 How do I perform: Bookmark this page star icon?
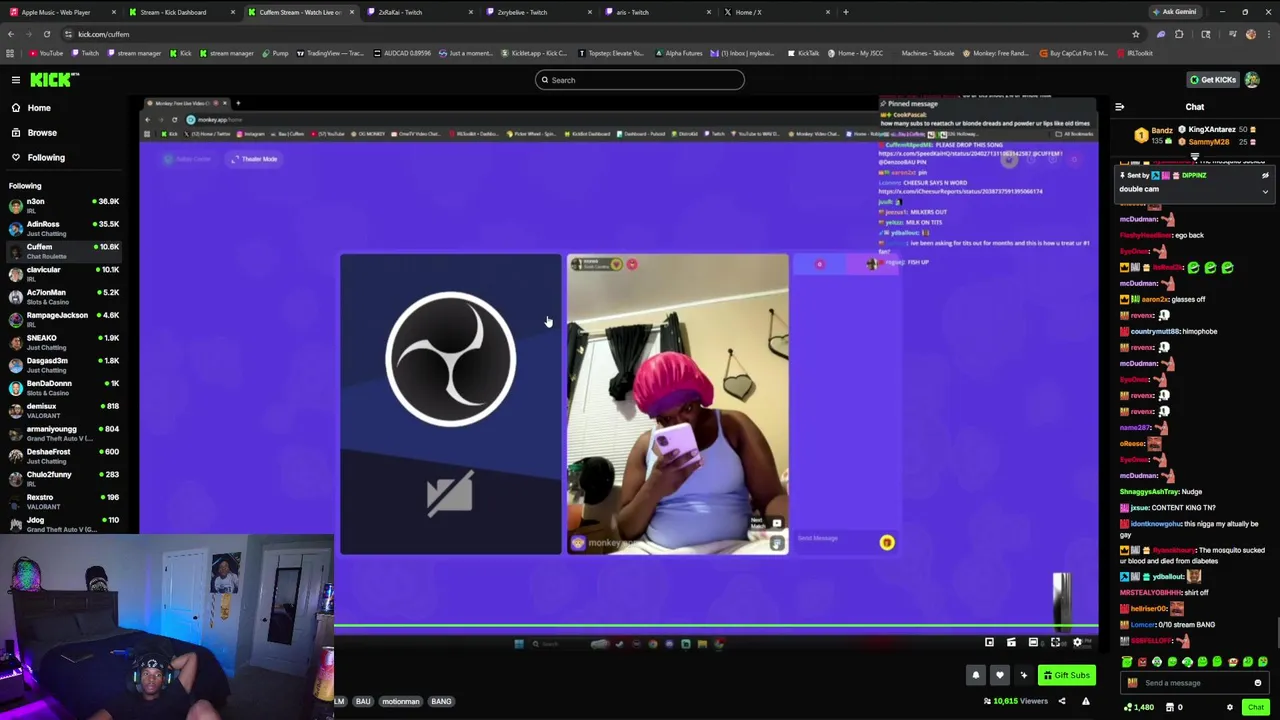(1135, 34)
